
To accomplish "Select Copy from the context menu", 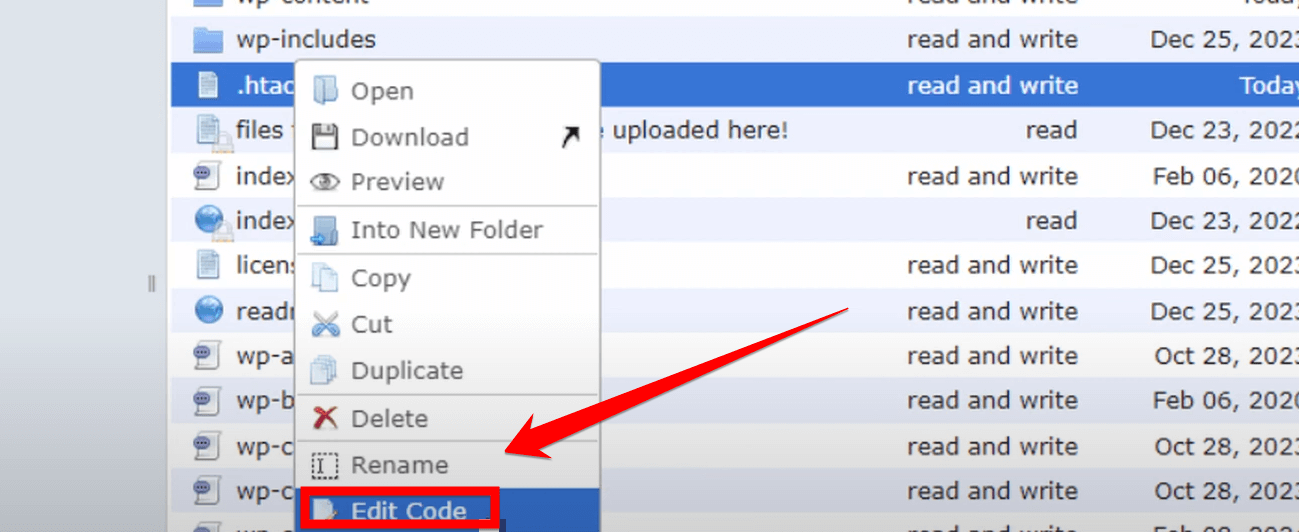I will [380, 278].
